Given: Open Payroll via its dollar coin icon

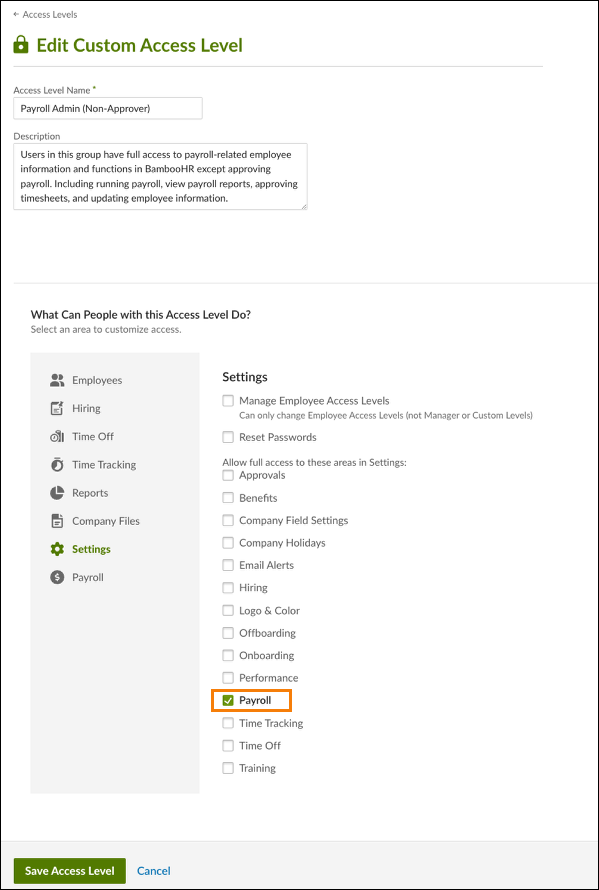Looking at the screenshot, I should pos(57,577).
